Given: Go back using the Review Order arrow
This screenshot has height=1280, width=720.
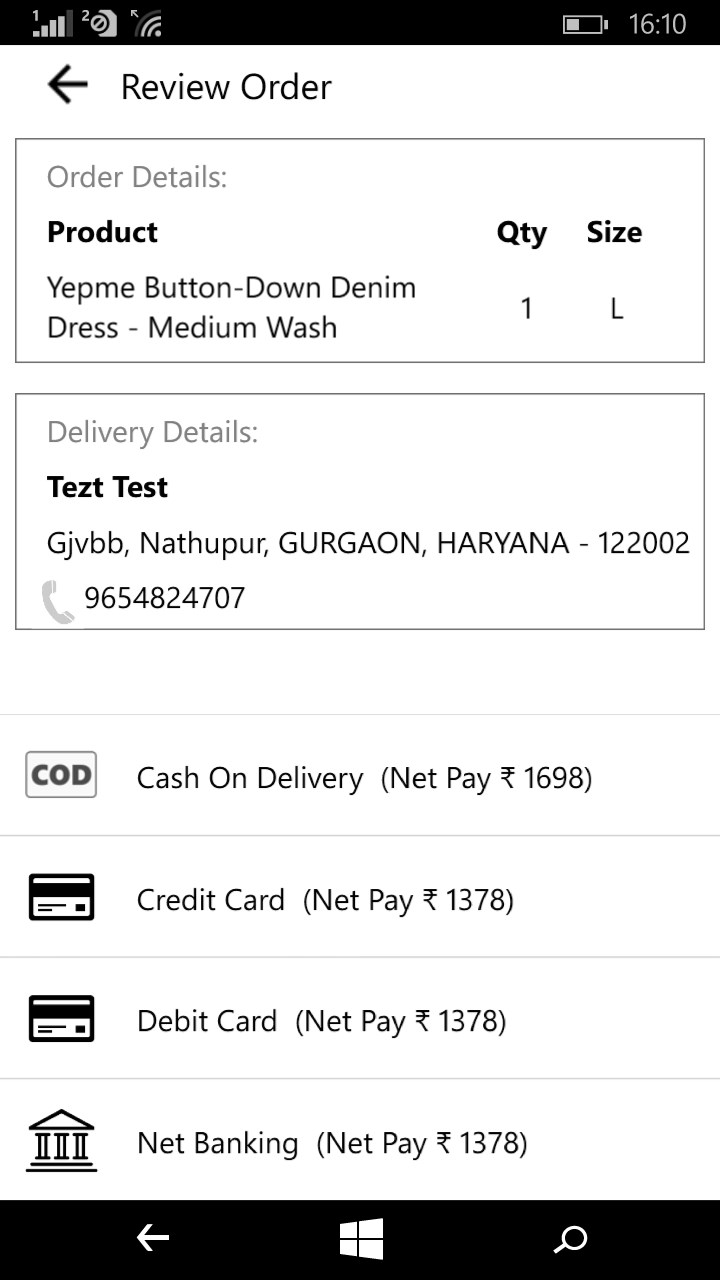Looking at the screenshot, I should (x=67, y=85).
